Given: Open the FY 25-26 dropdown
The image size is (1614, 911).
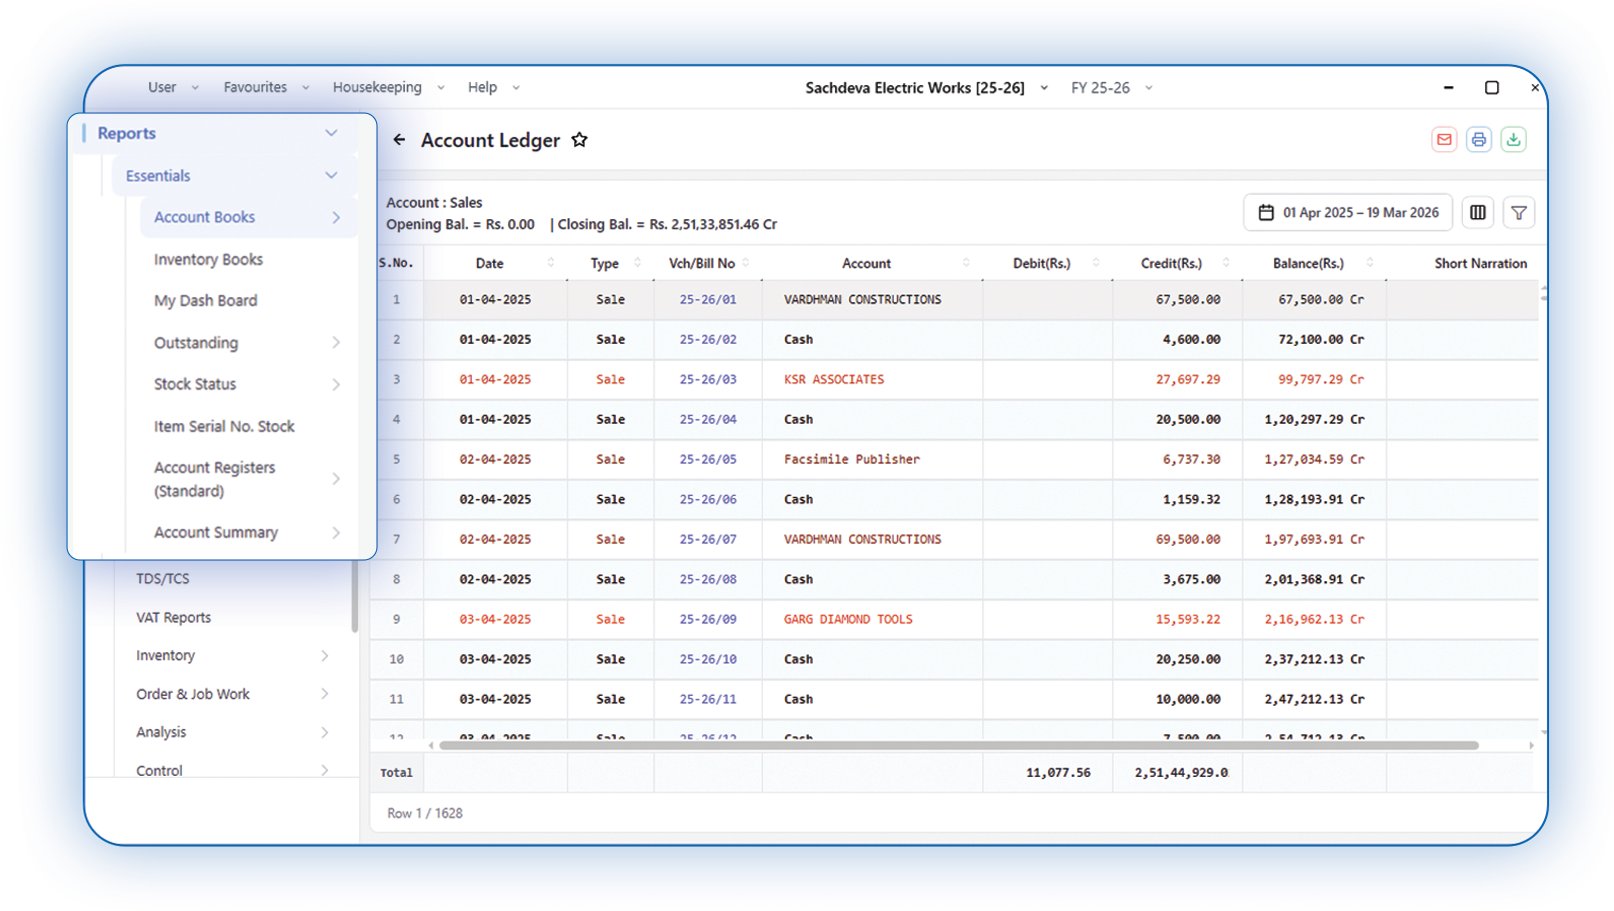Looking at the screenshot, I should pyautogui.click(x=1111, y=88).
